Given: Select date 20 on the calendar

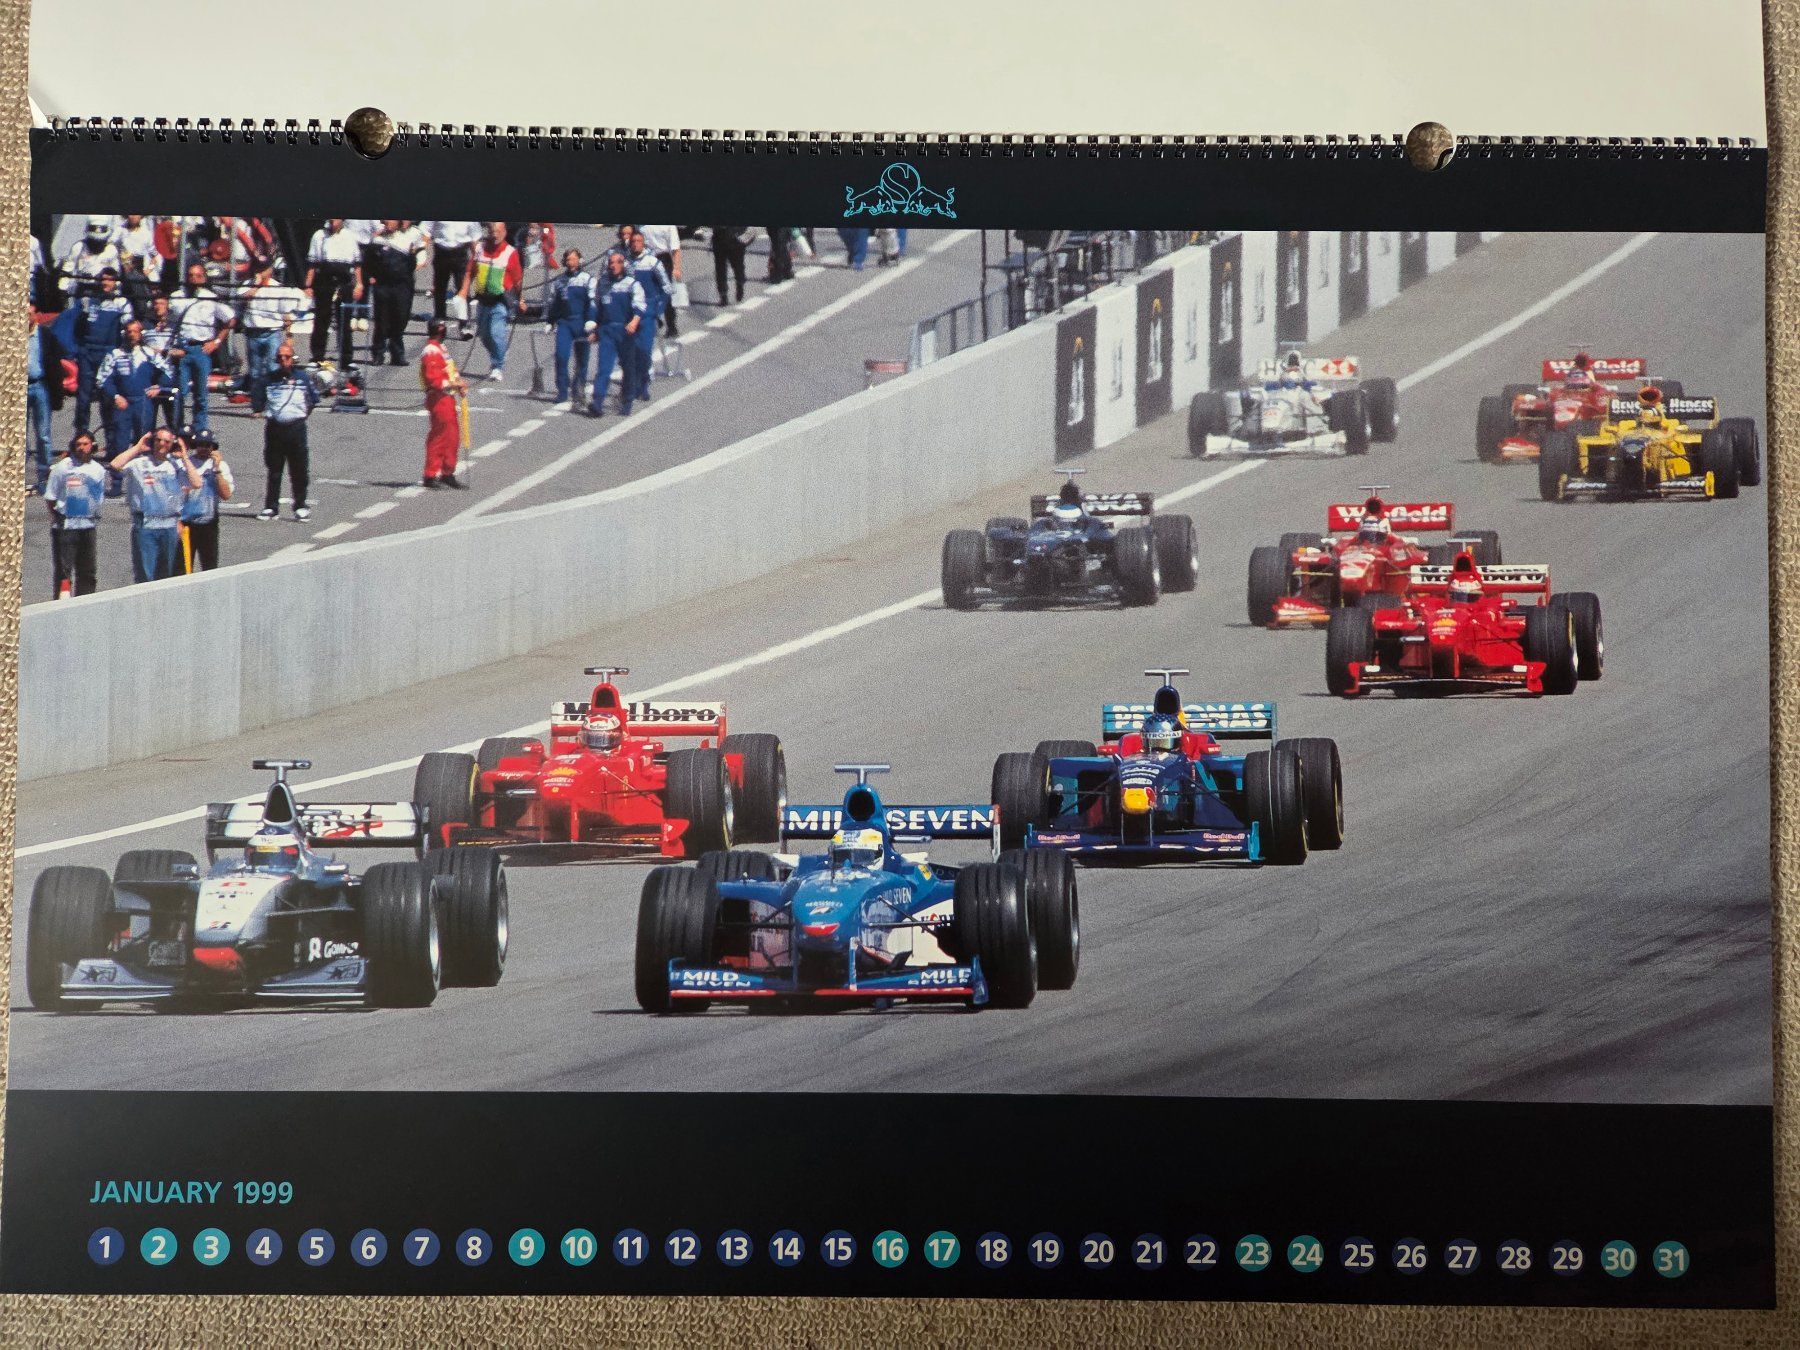Looking at the screenshot, I should point(1098,1251).
